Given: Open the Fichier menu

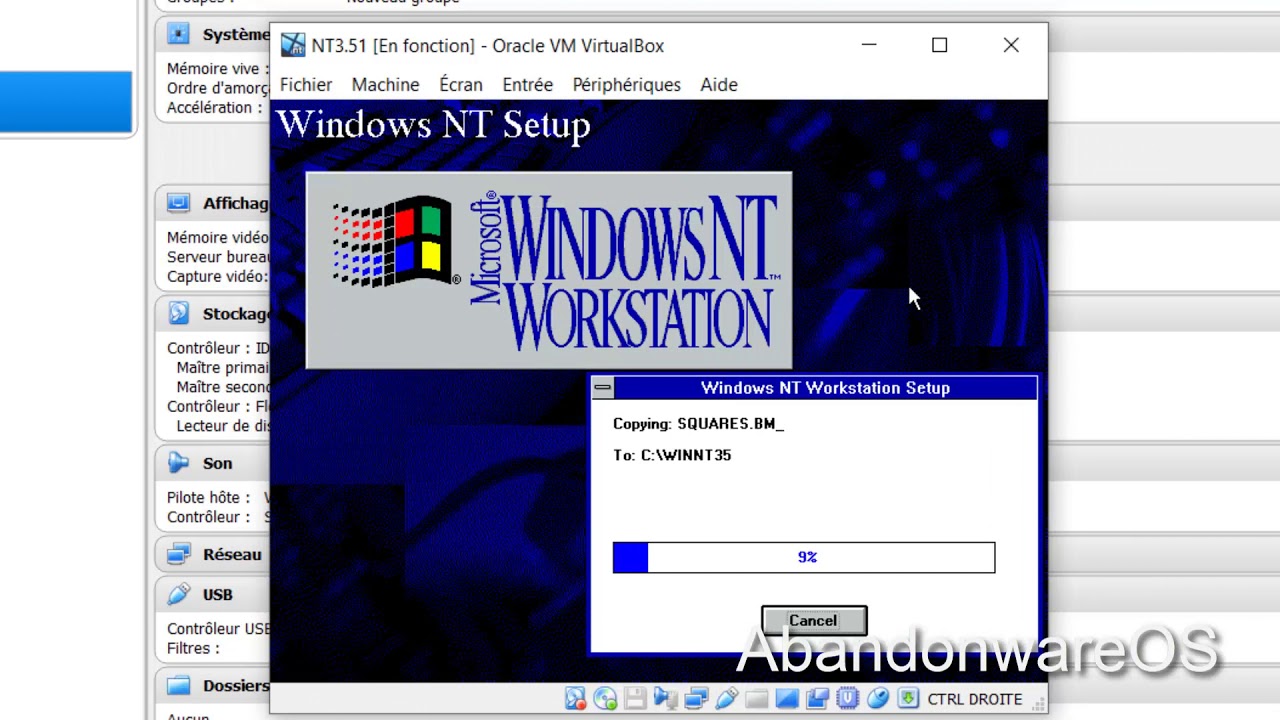Looking at the screenshot, I should [x=306, y=85].
